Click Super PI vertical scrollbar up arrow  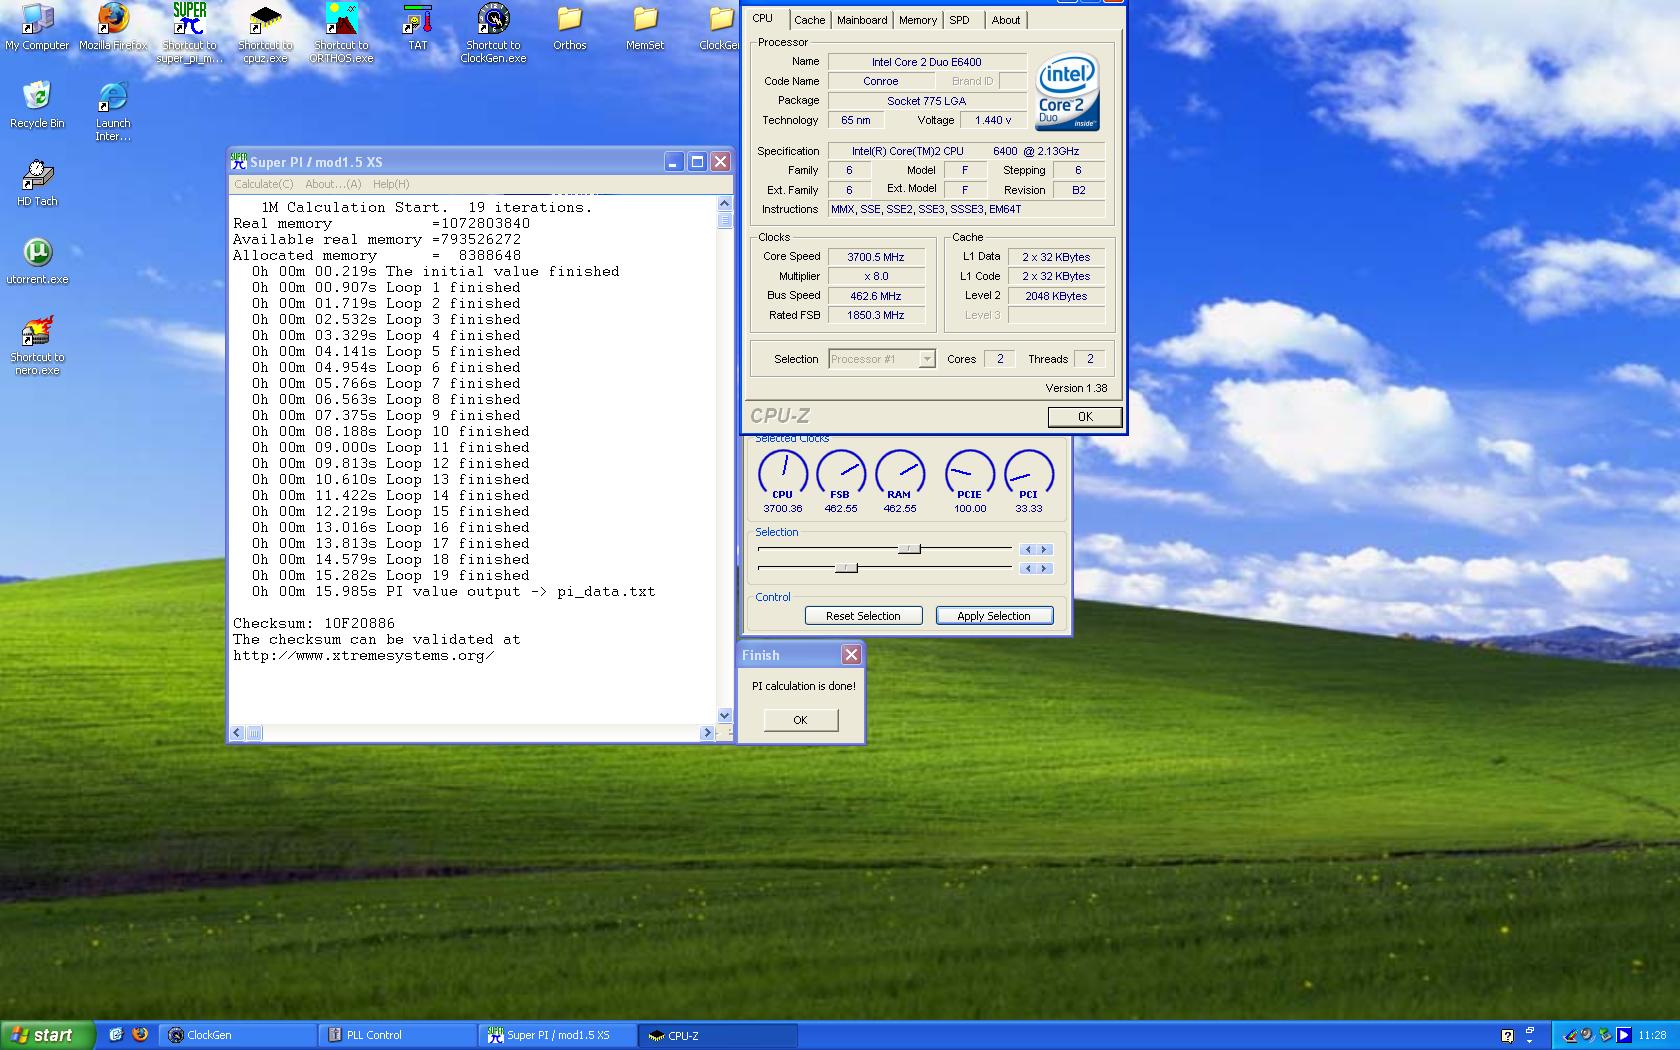click(x=725, y=204)
